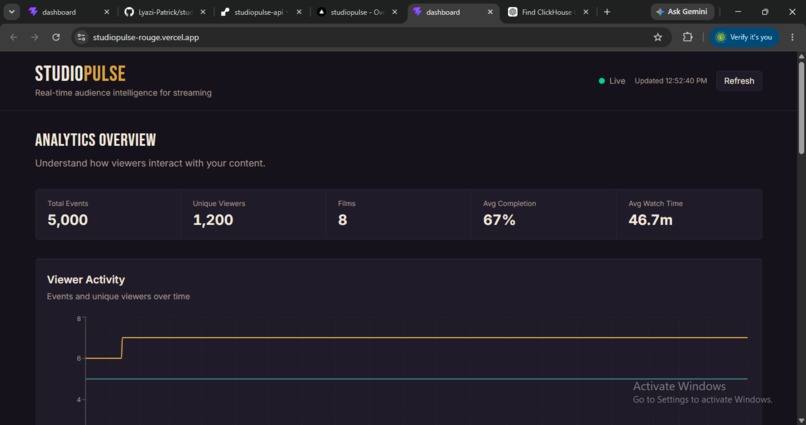Select the Avg Completion 67% card
The image size is (806, 425).
click(x=543, y=214)
